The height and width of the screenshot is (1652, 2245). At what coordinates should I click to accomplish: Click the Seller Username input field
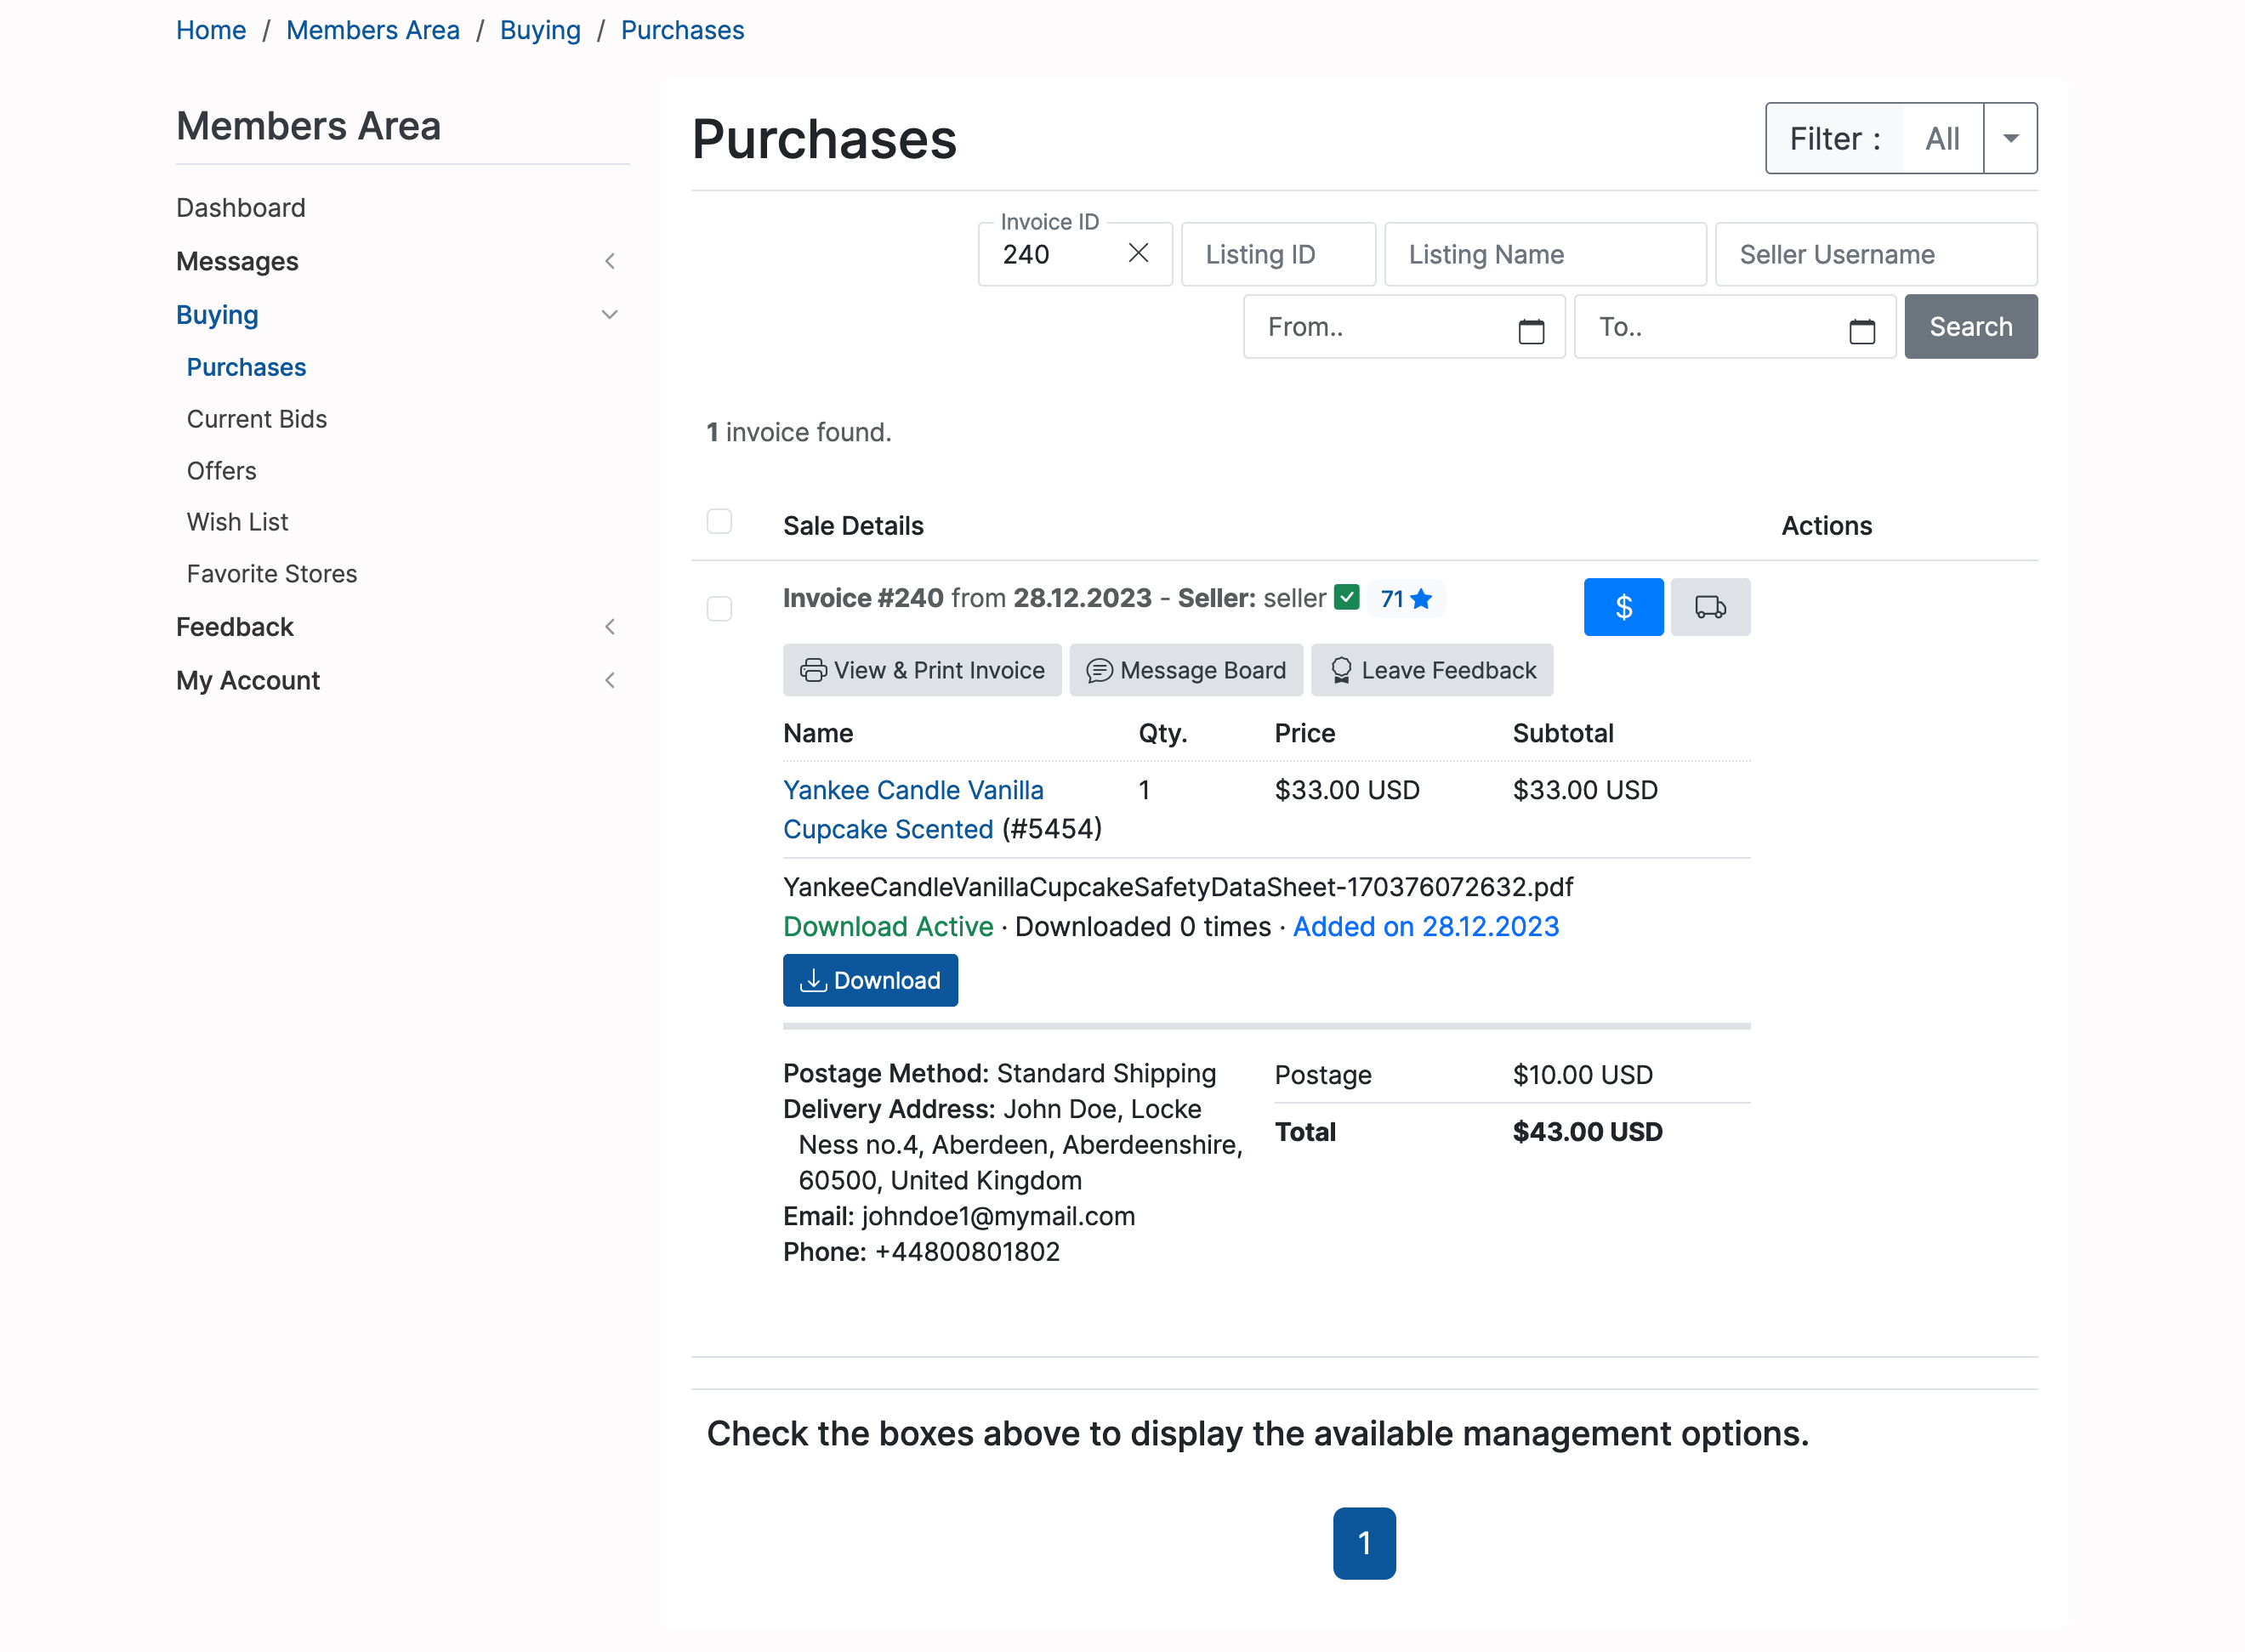pyautogui.click(x=1875, y=255)
